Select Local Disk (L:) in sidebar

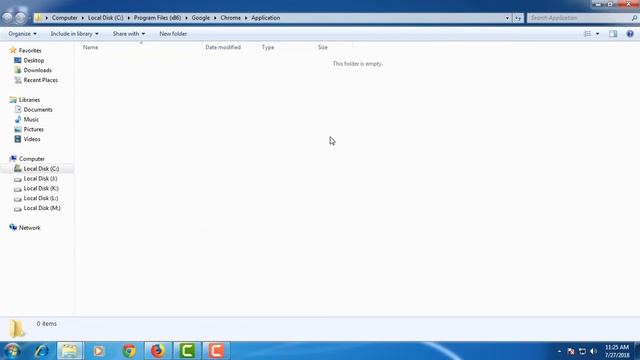[x=40, y=198]
